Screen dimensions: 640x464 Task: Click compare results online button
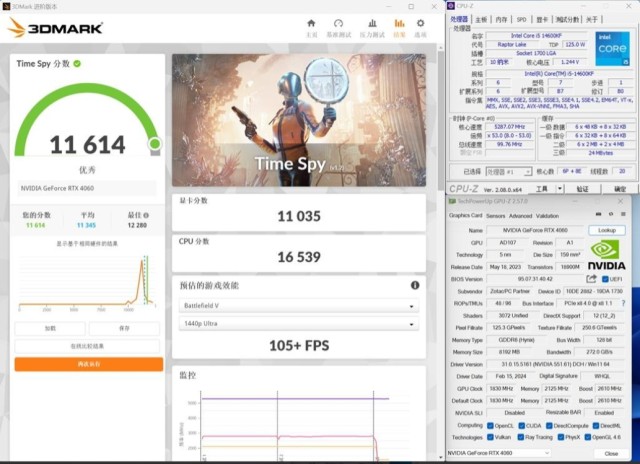(x=87, y=346)
